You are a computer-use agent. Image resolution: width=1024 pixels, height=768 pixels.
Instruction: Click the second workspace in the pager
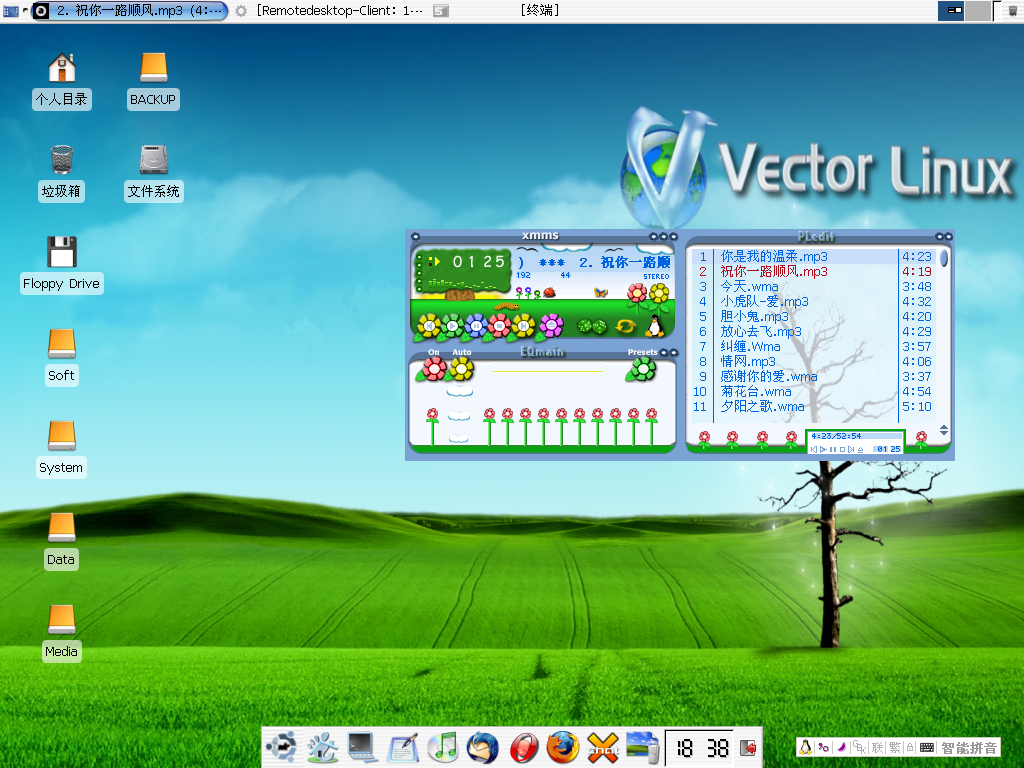pyautogui.click(x=978, y=10)
